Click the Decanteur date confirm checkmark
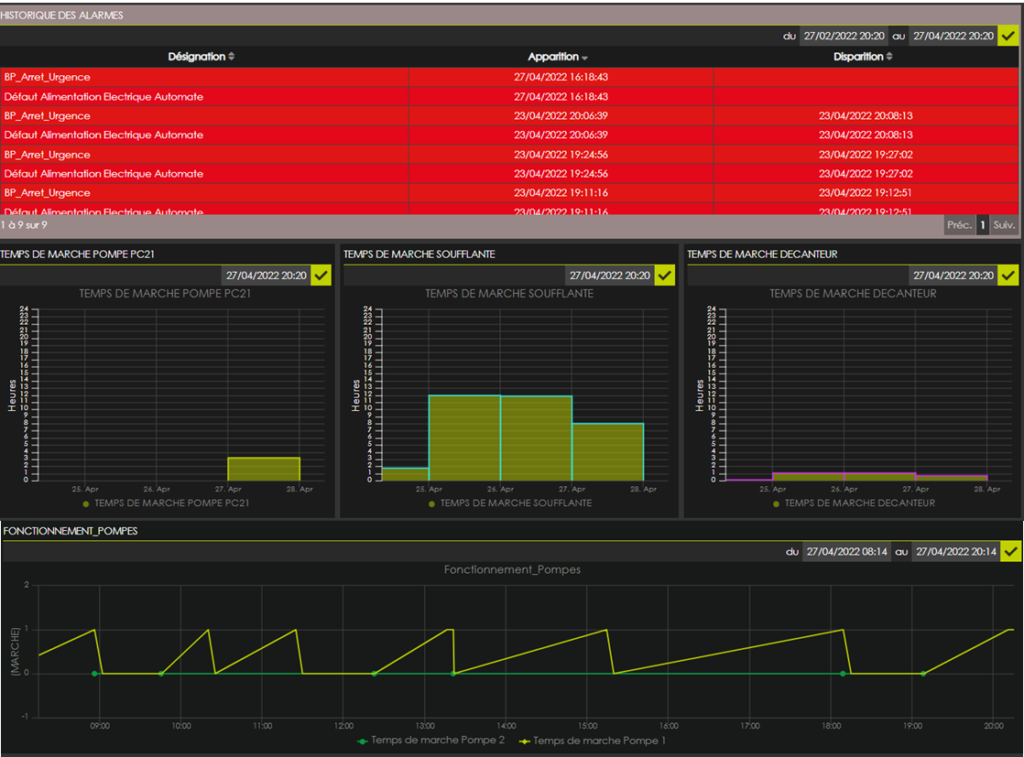 [x=1009, y=275]
